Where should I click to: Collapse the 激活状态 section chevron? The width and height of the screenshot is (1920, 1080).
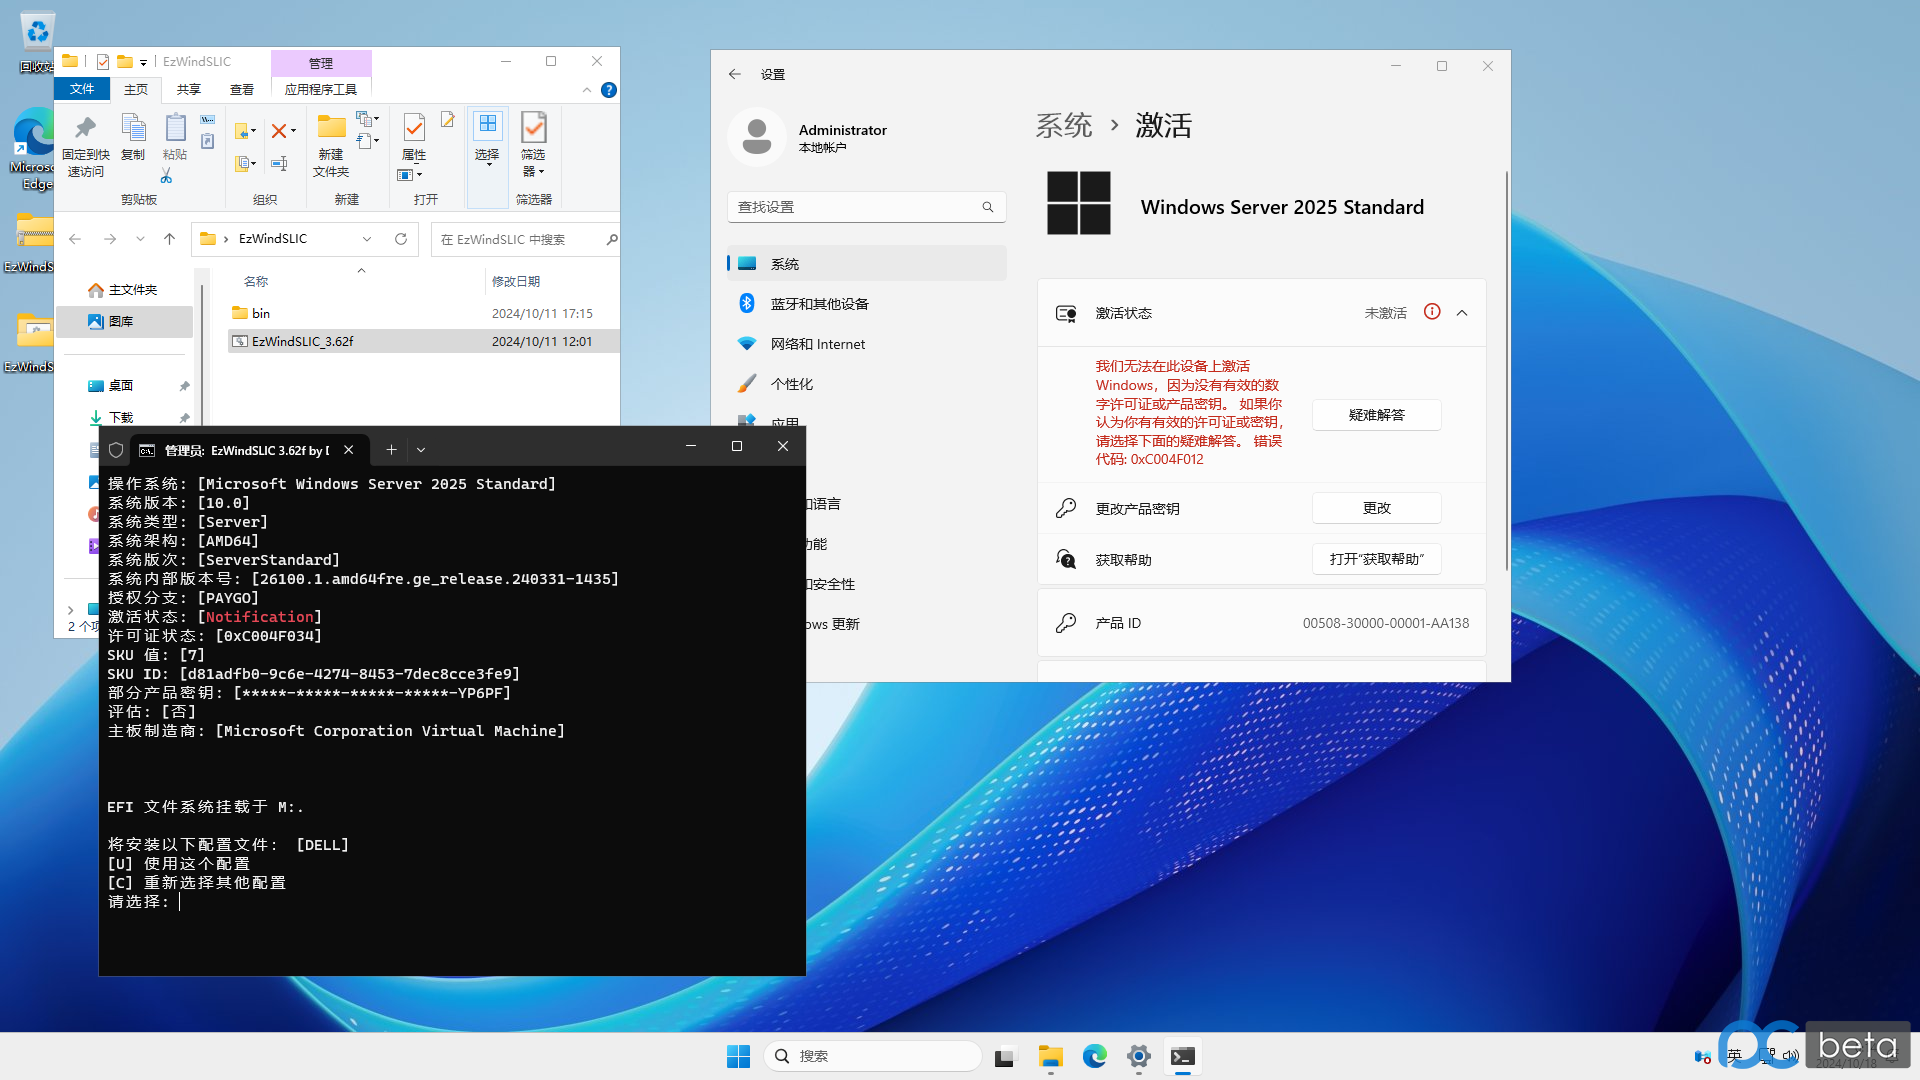click(x=1462, y=313)
